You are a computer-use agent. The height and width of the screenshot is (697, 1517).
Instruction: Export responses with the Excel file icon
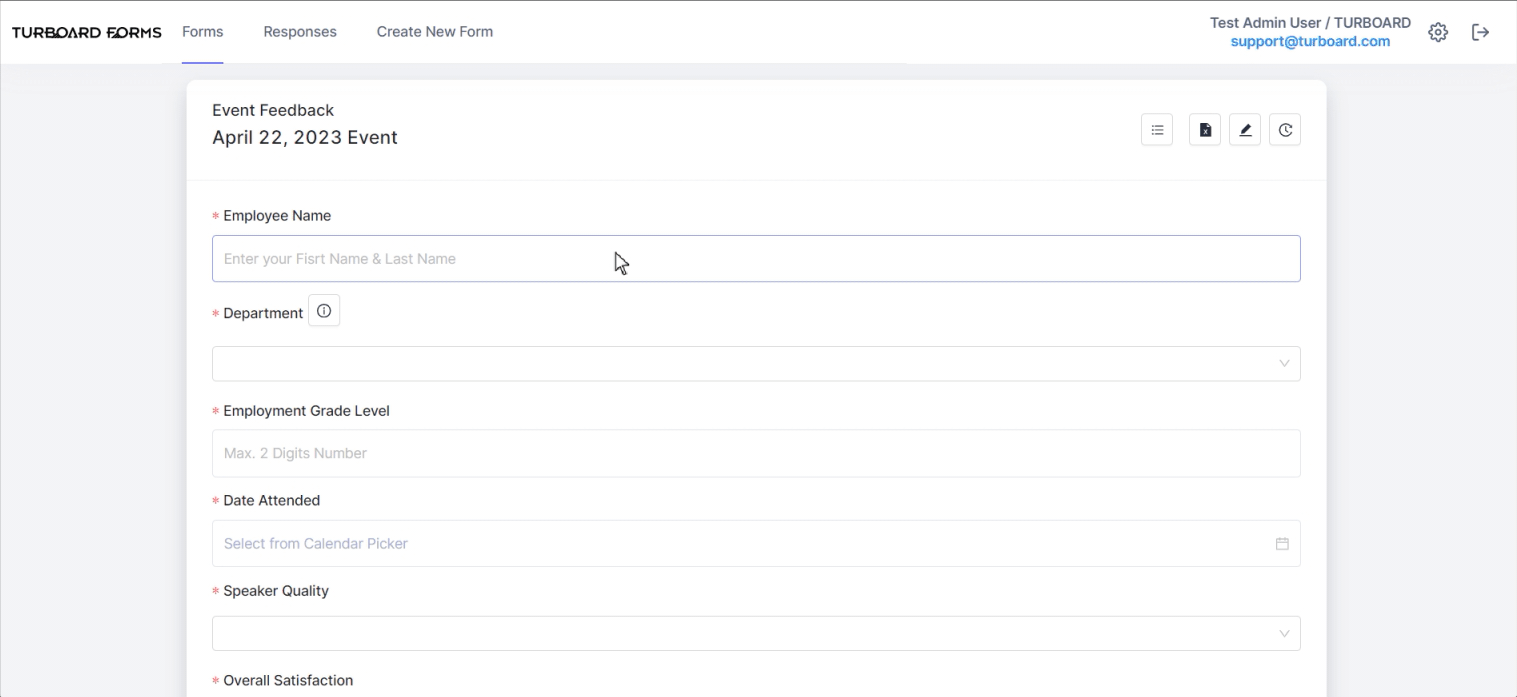pos(1205,130)
